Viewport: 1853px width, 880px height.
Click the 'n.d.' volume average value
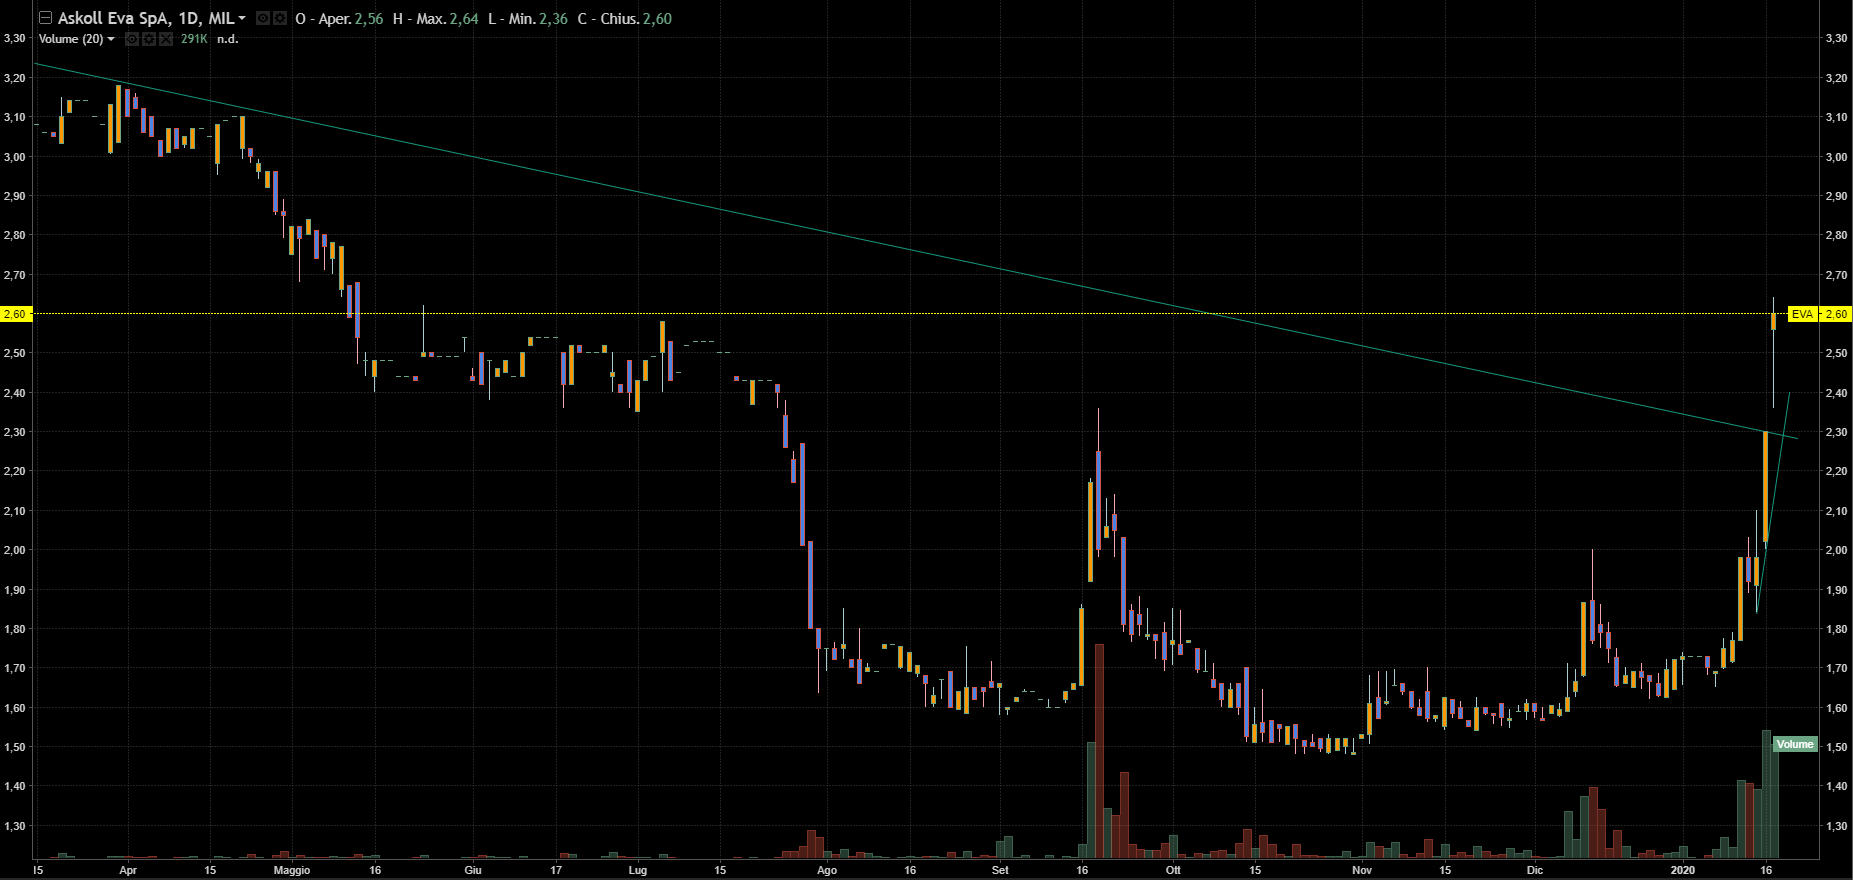coord(228,39)
